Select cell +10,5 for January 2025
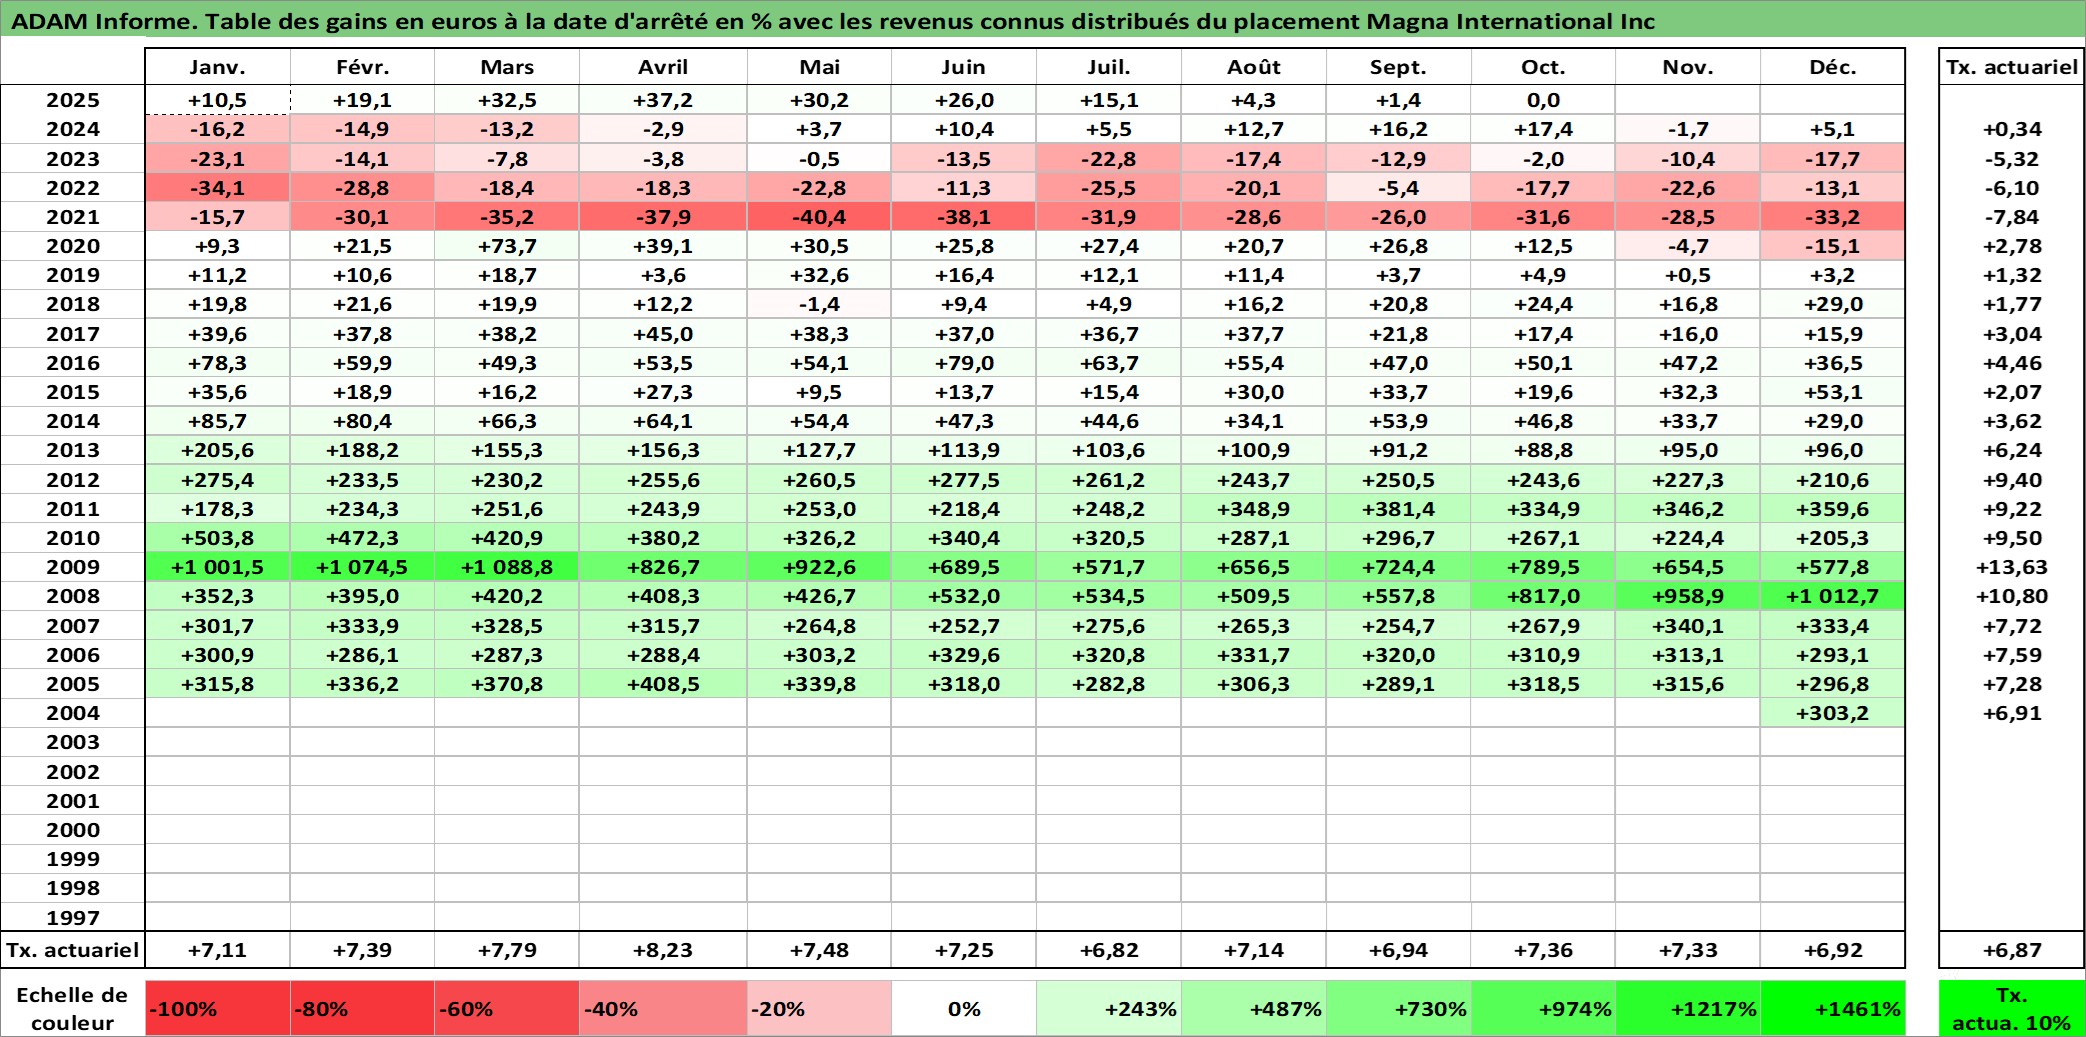Screen dimensions: 2086x1037 (x=217, y=100)
